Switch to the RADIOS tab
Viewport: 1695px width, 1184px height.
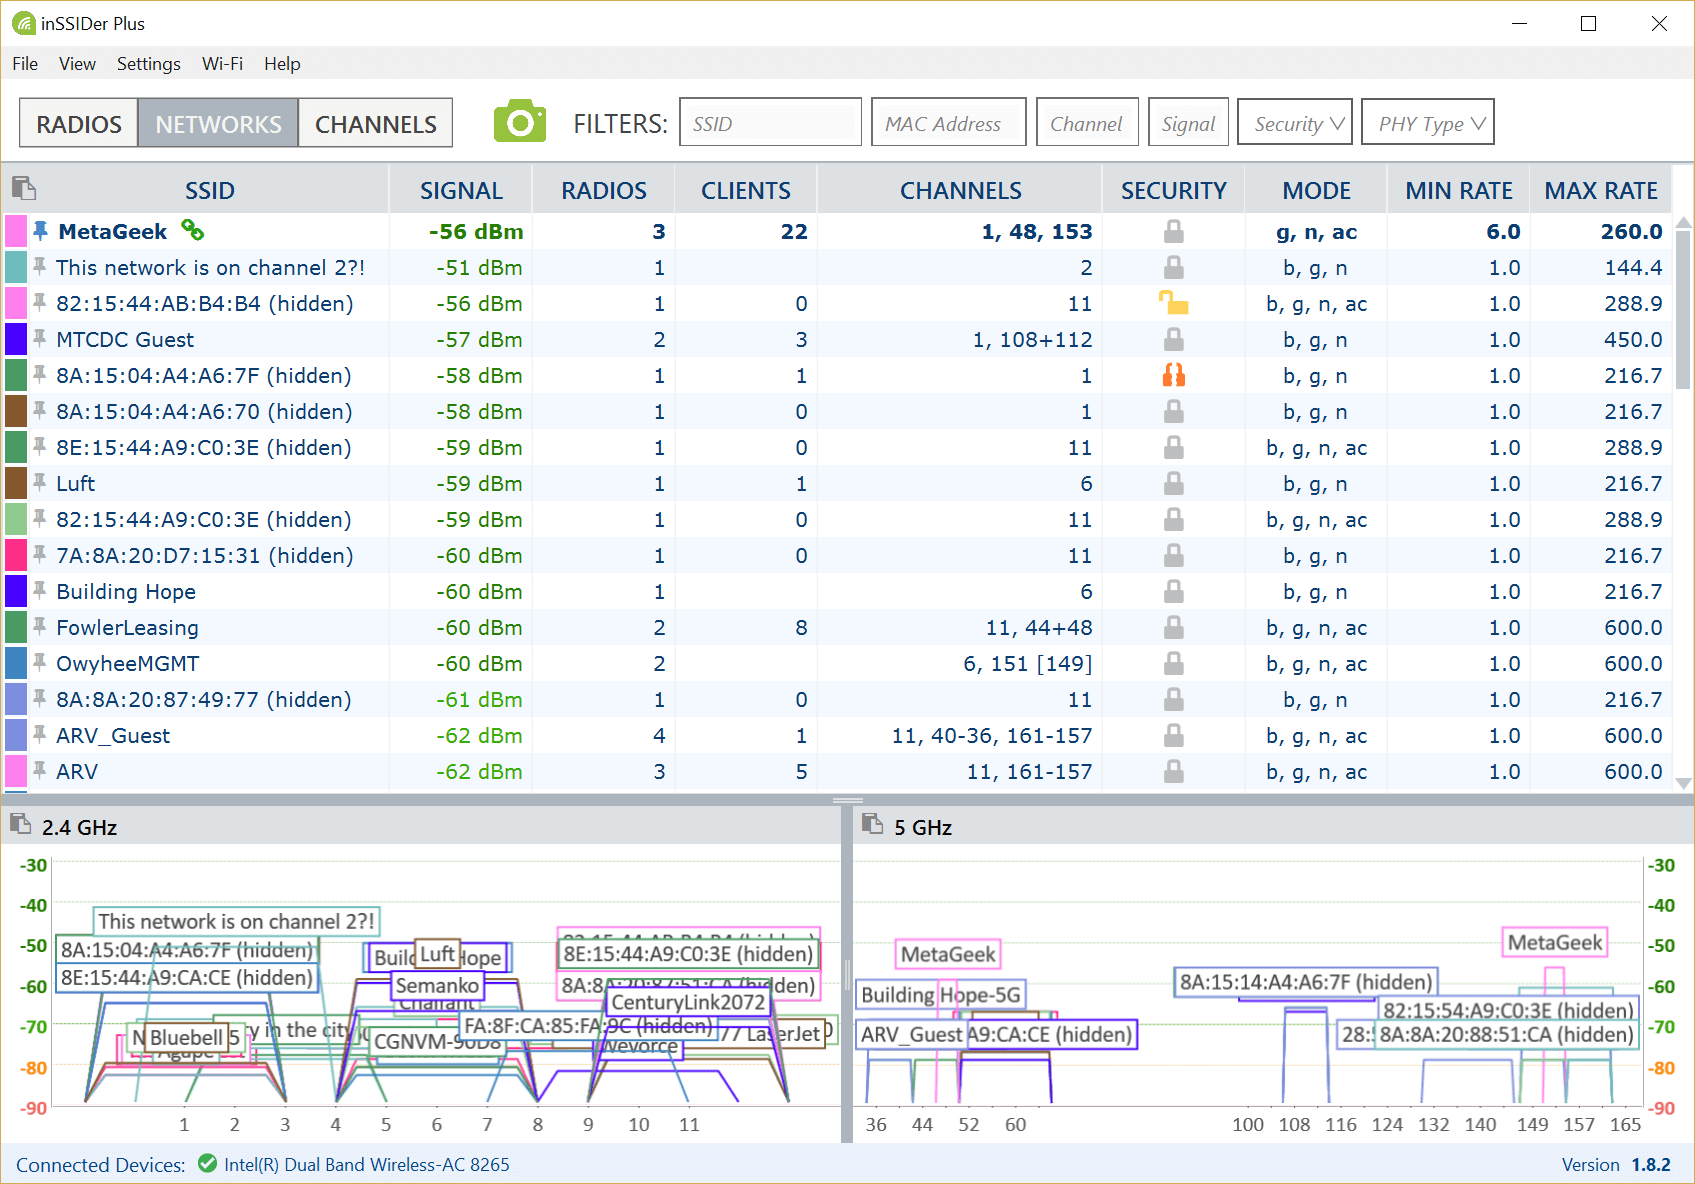click(79, 124)
